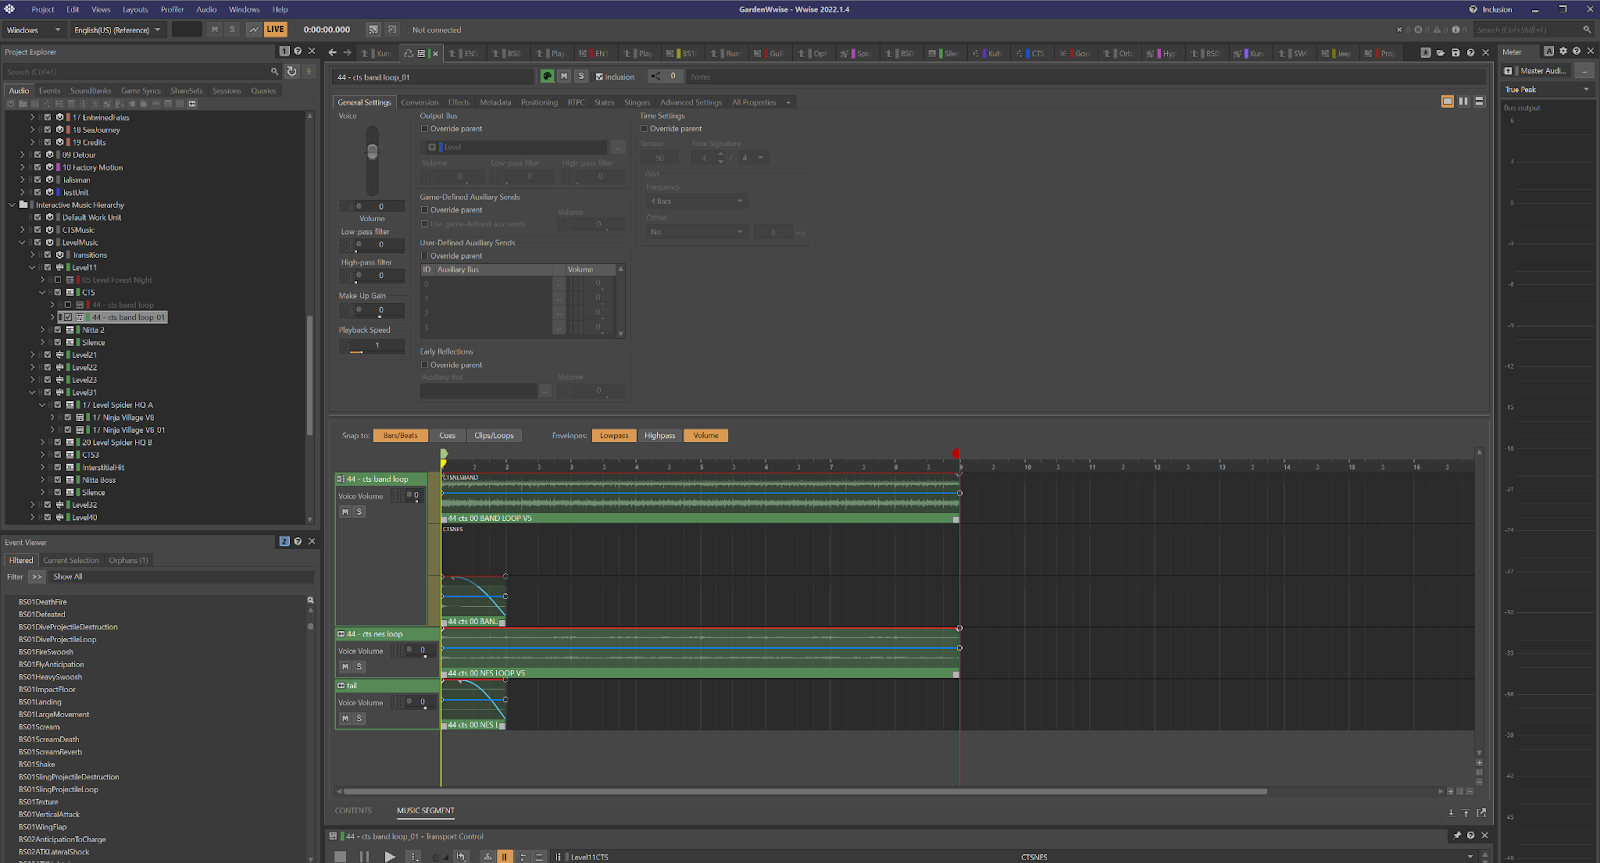The image size is (1600, 863).
Task: Open the Windows platform dropdown
Action: pyautogui.click(x=33, y=30)
